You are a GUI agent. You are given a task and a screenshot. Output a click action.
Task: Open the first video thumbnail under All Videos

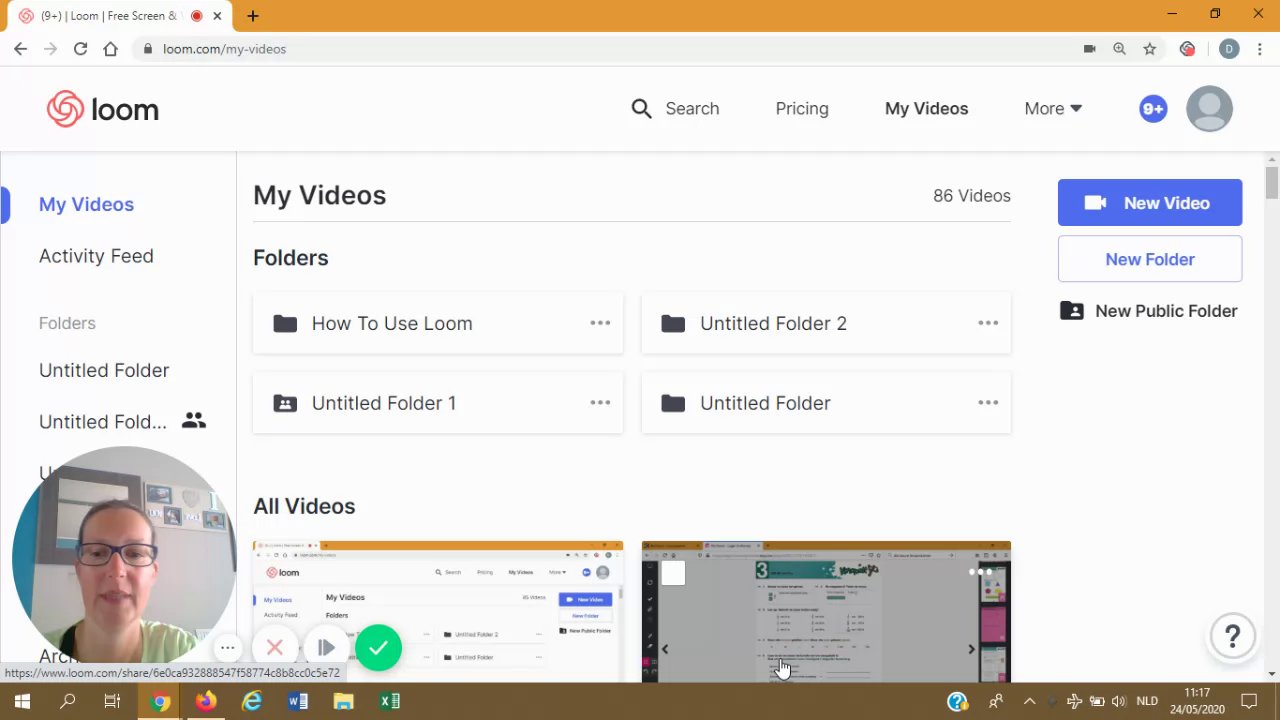pos(438,611)
